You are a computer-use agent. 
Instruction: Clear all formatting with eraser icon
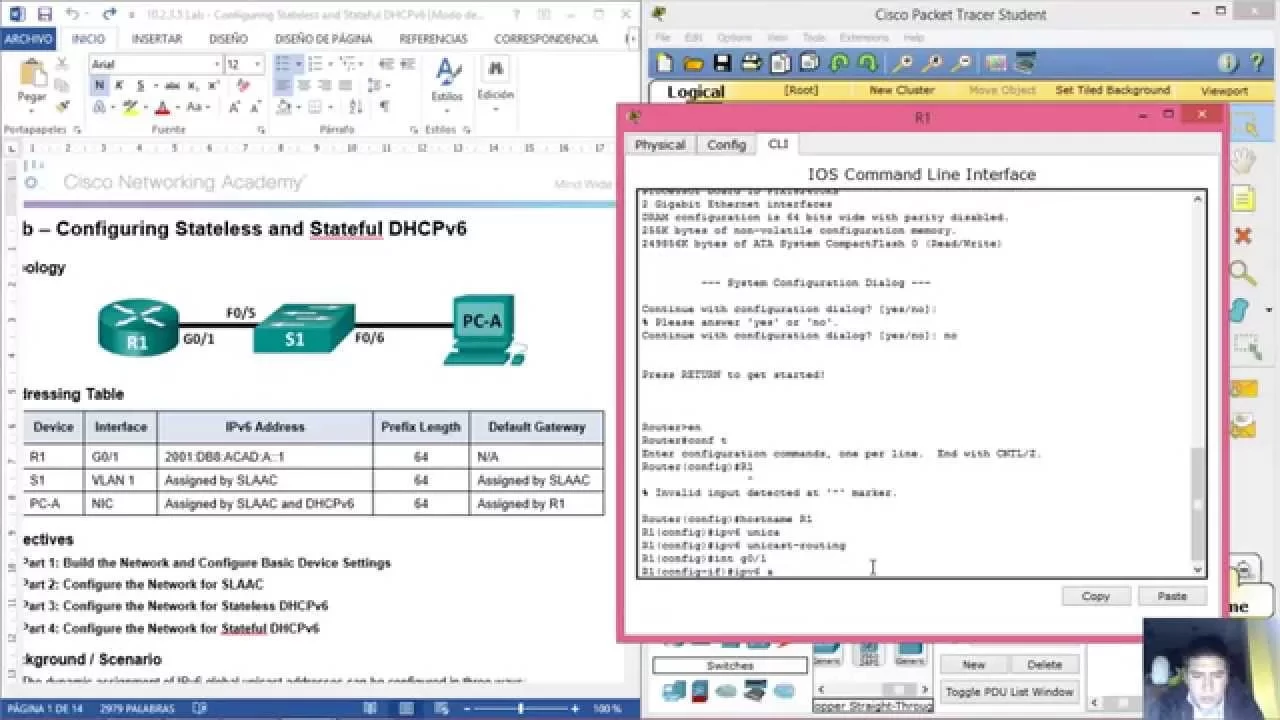(243, 86)
